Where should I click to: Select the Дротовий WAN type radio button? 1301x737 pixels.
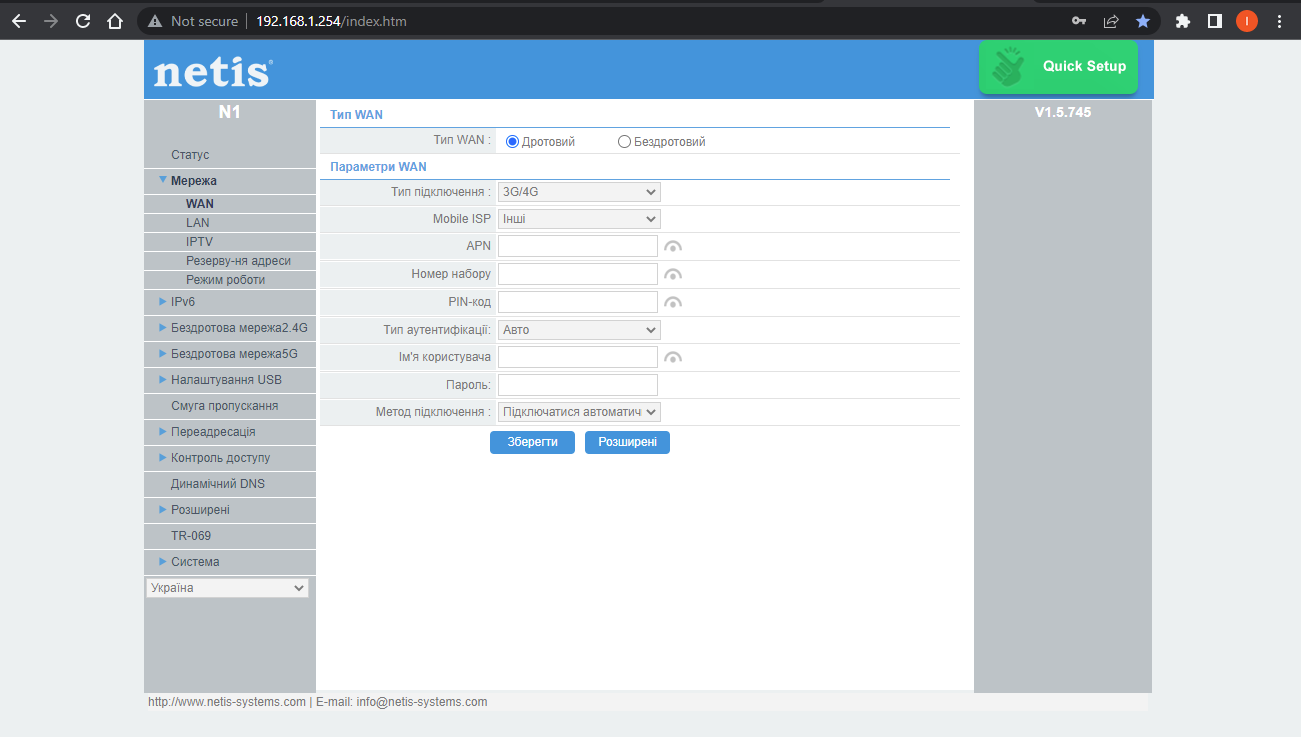coord(512,142)
